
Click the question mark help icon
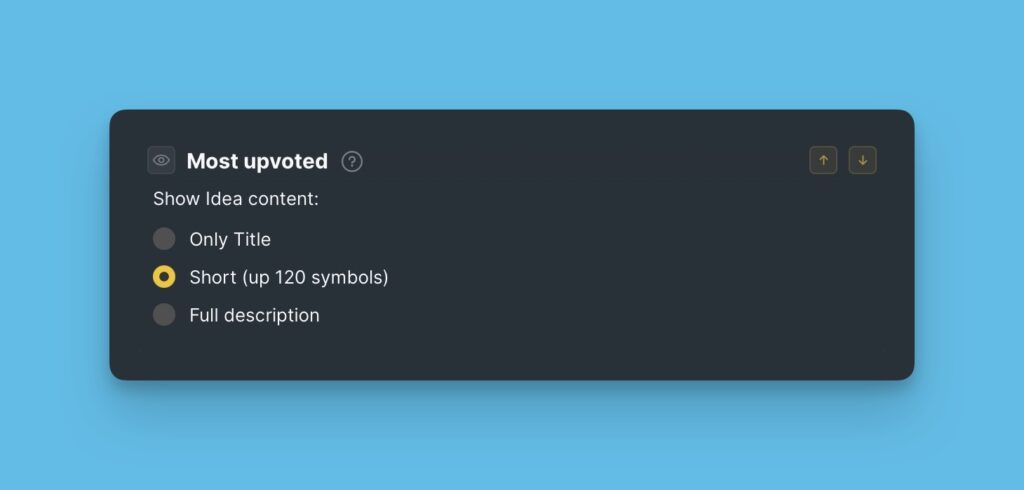click(352, 161)
